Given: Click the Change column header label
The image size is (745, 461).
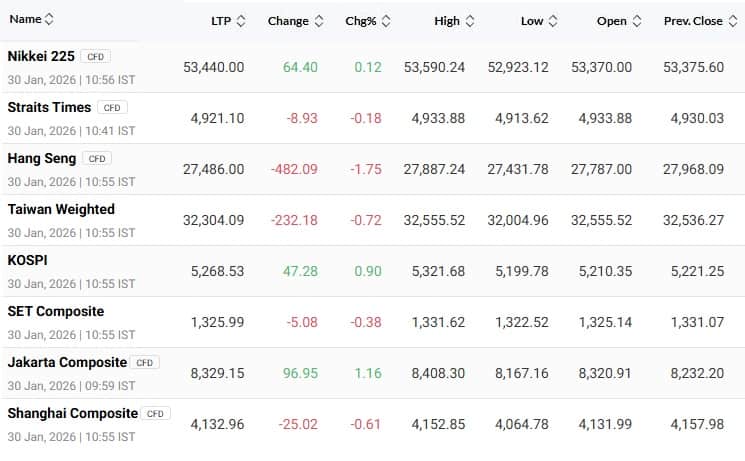Looking at the screenshot, I should coord(288,21).
